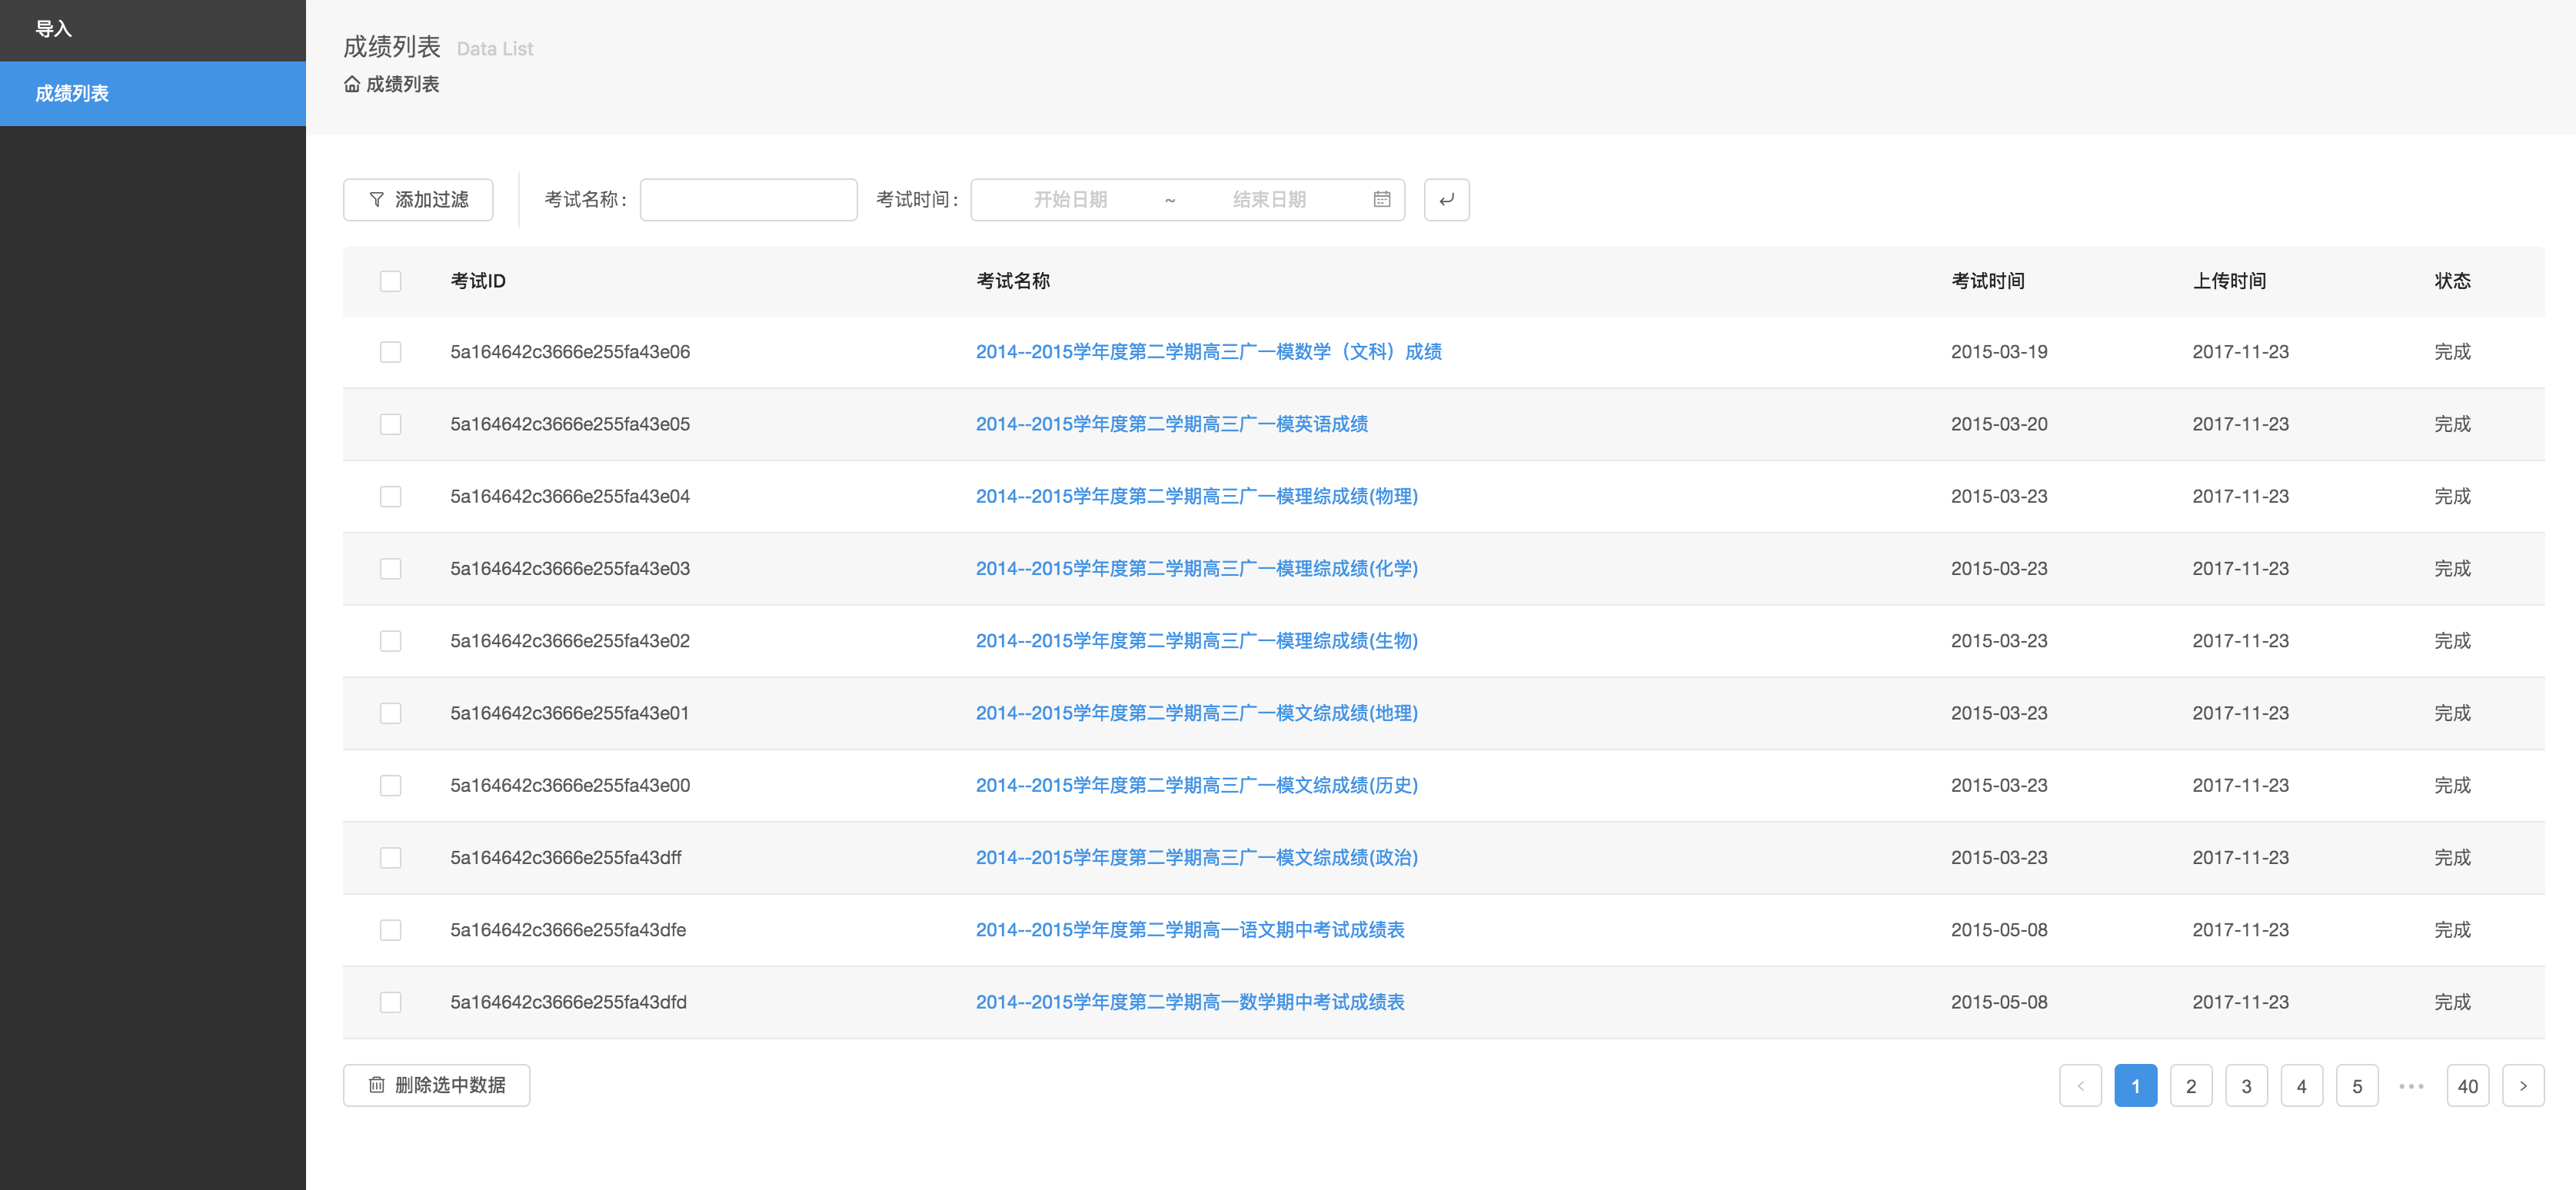
Task: Open 一模理综成绩(物理) exam link
Action: coord(1196,496)
